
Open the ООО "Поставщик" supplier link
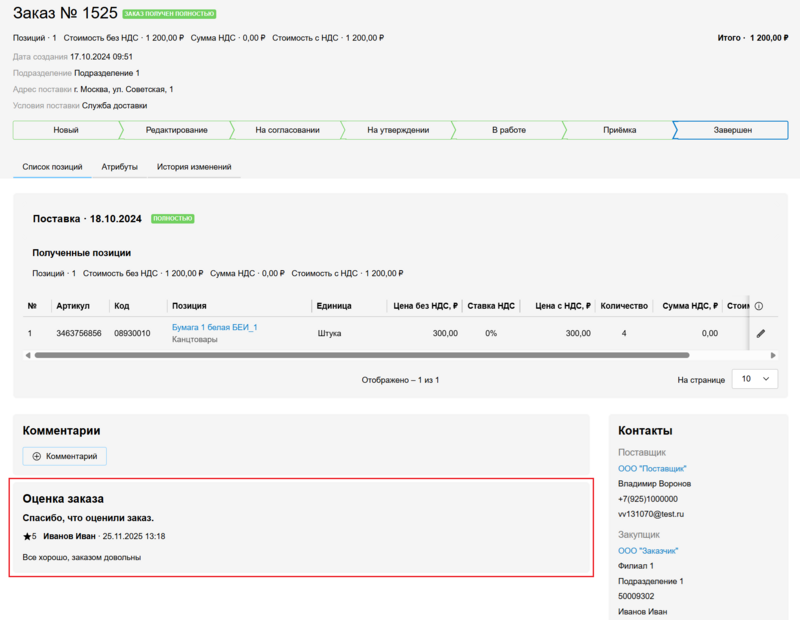tap(652, 468)
